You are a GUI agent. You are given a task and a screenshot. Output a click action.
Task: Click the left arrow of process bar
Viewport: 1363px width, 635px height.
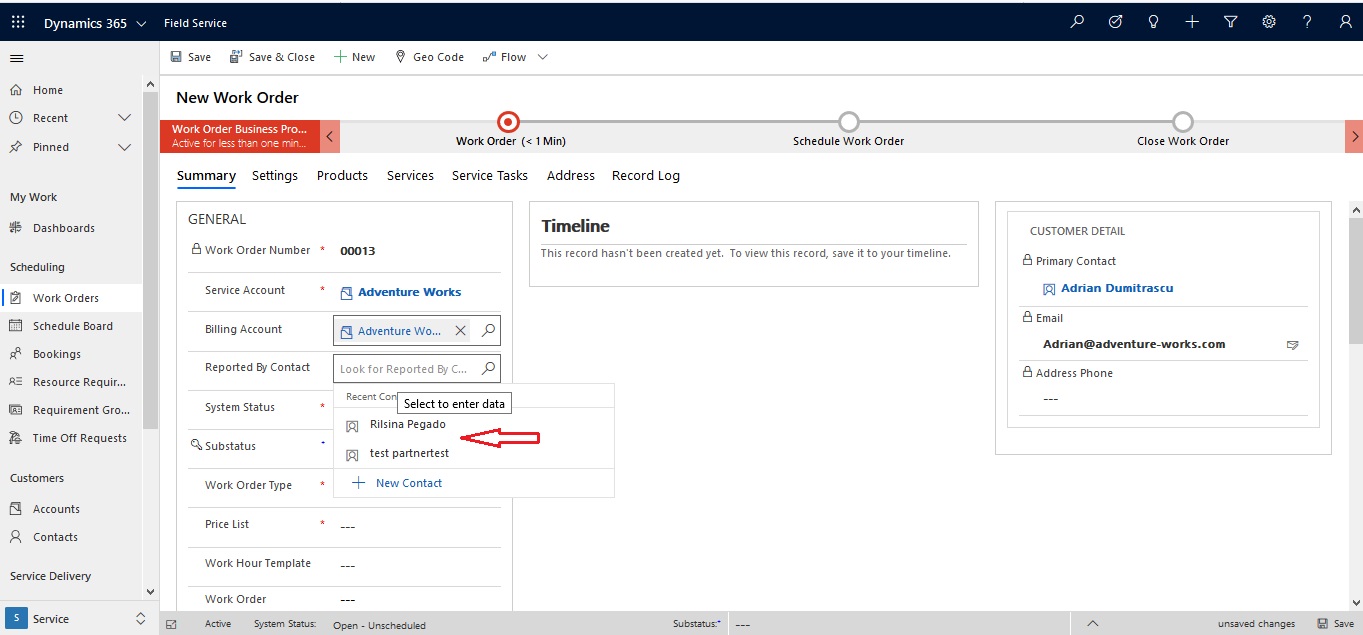click(331, 136)
